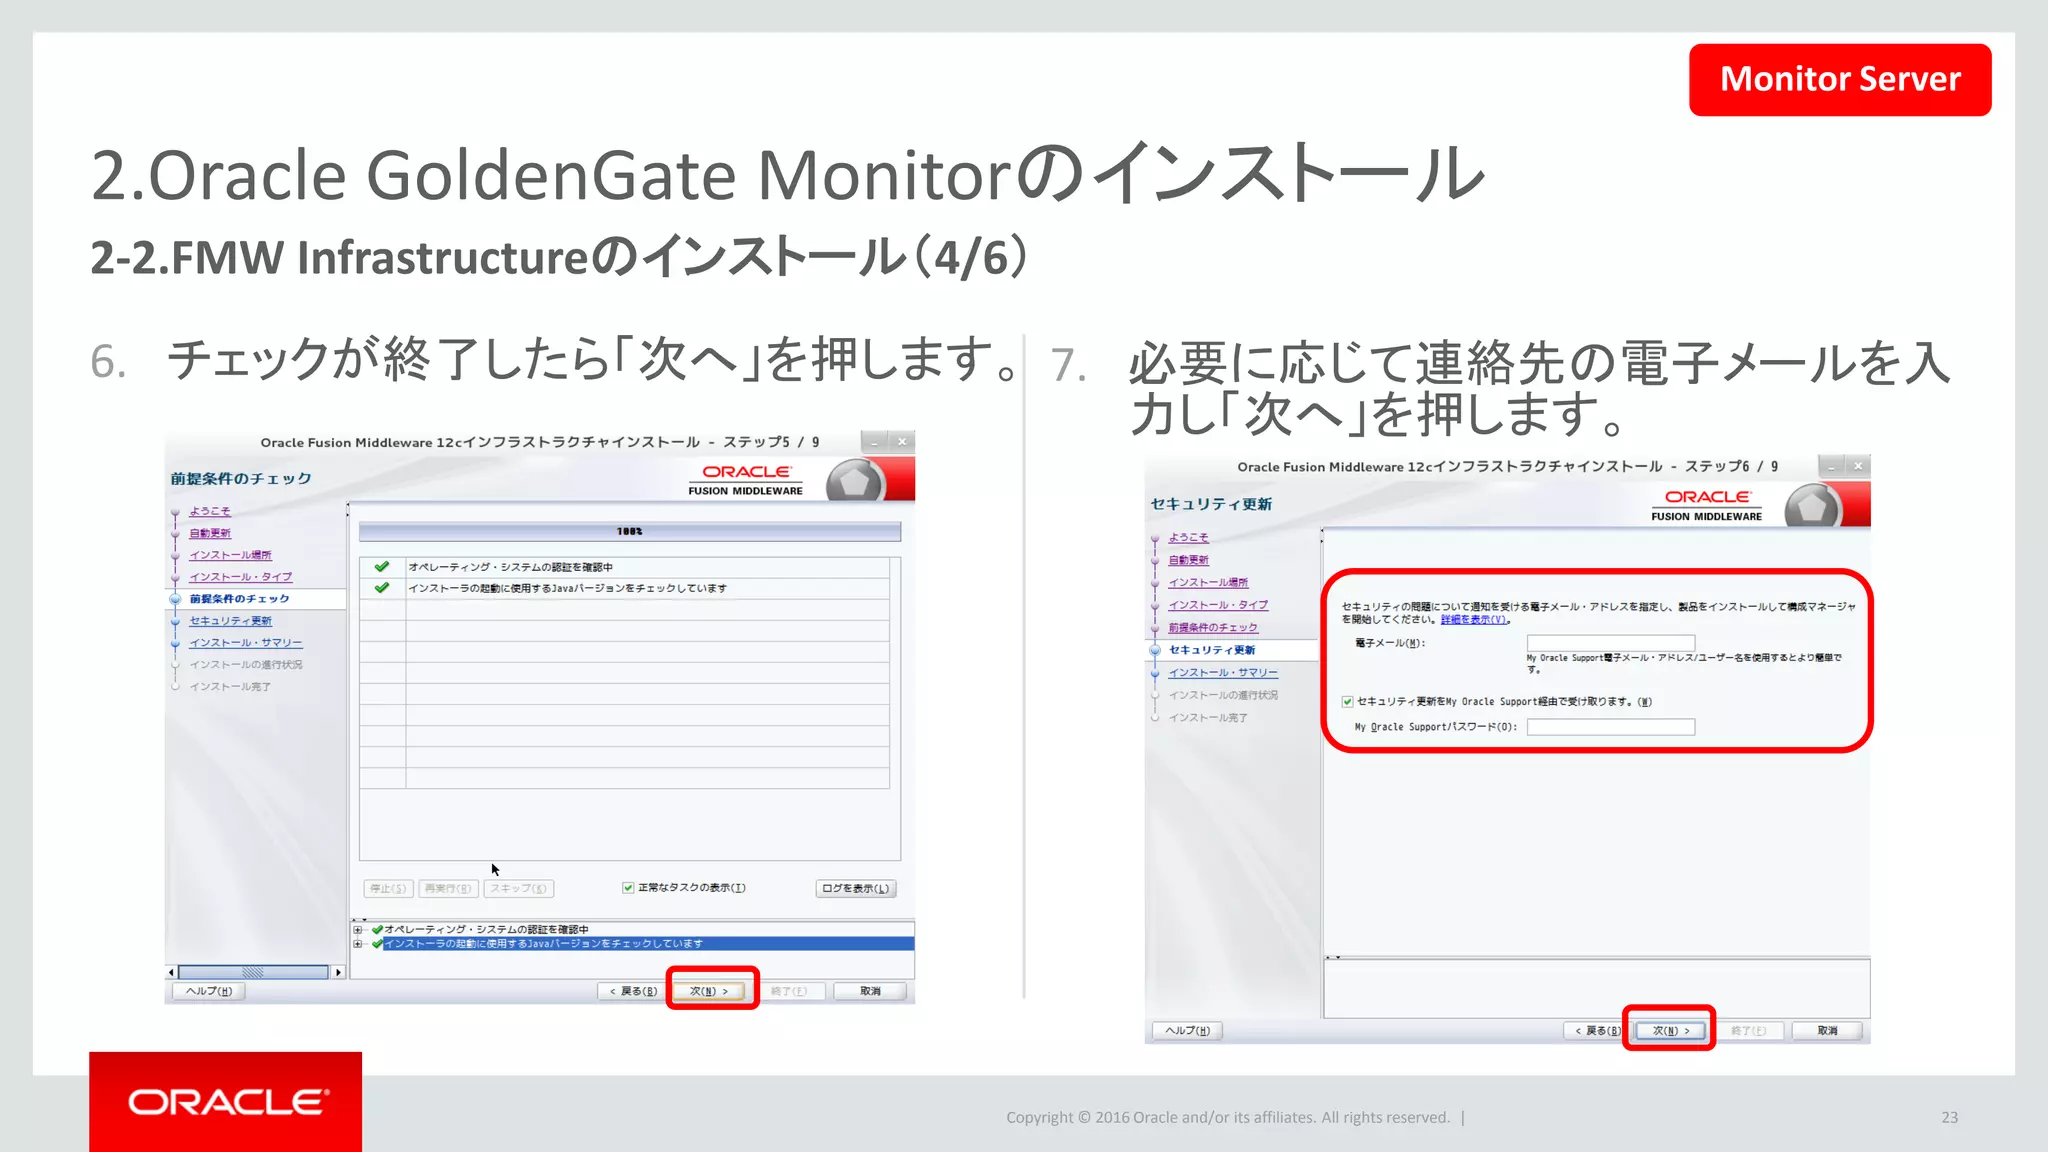2048x1152 pixels.
Task: Go to インストール場所 step in step 5 window
Action: [x=230, y=555]
